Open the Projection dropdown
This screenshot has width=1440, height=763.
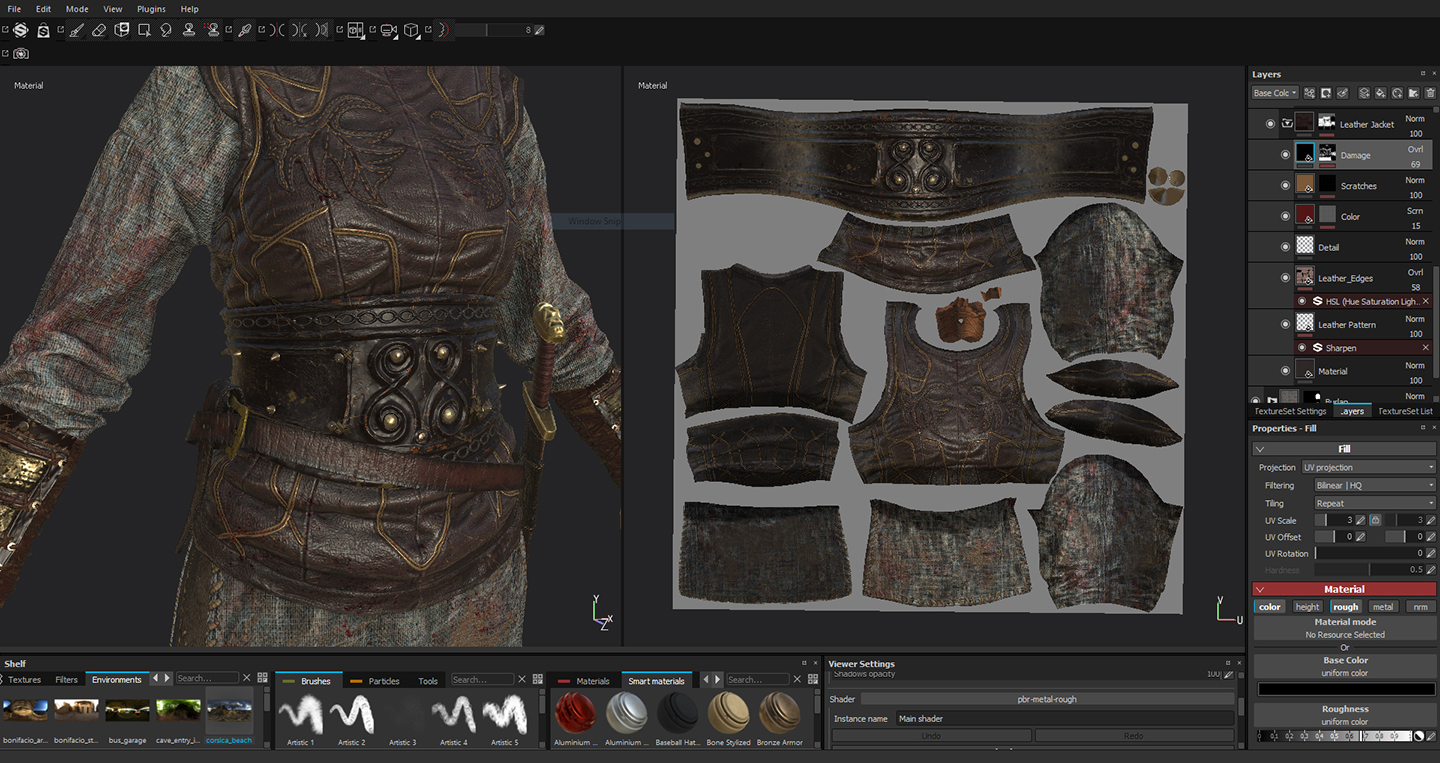click(1368, 467)
